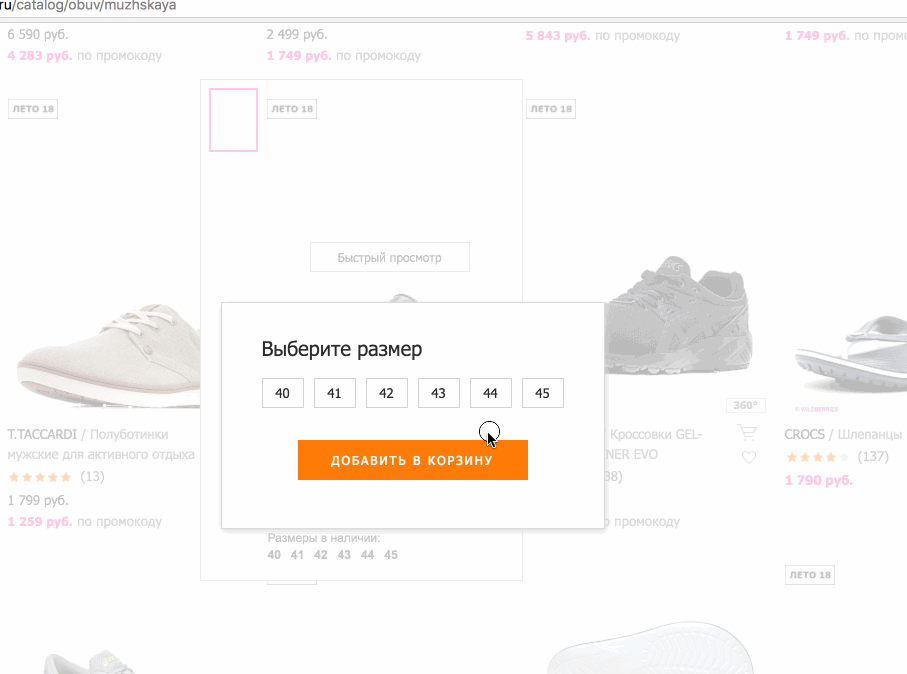The image size is (907, 674).
Task: Click the small pink-bordered thumbnail box
Action: (233, 120)
